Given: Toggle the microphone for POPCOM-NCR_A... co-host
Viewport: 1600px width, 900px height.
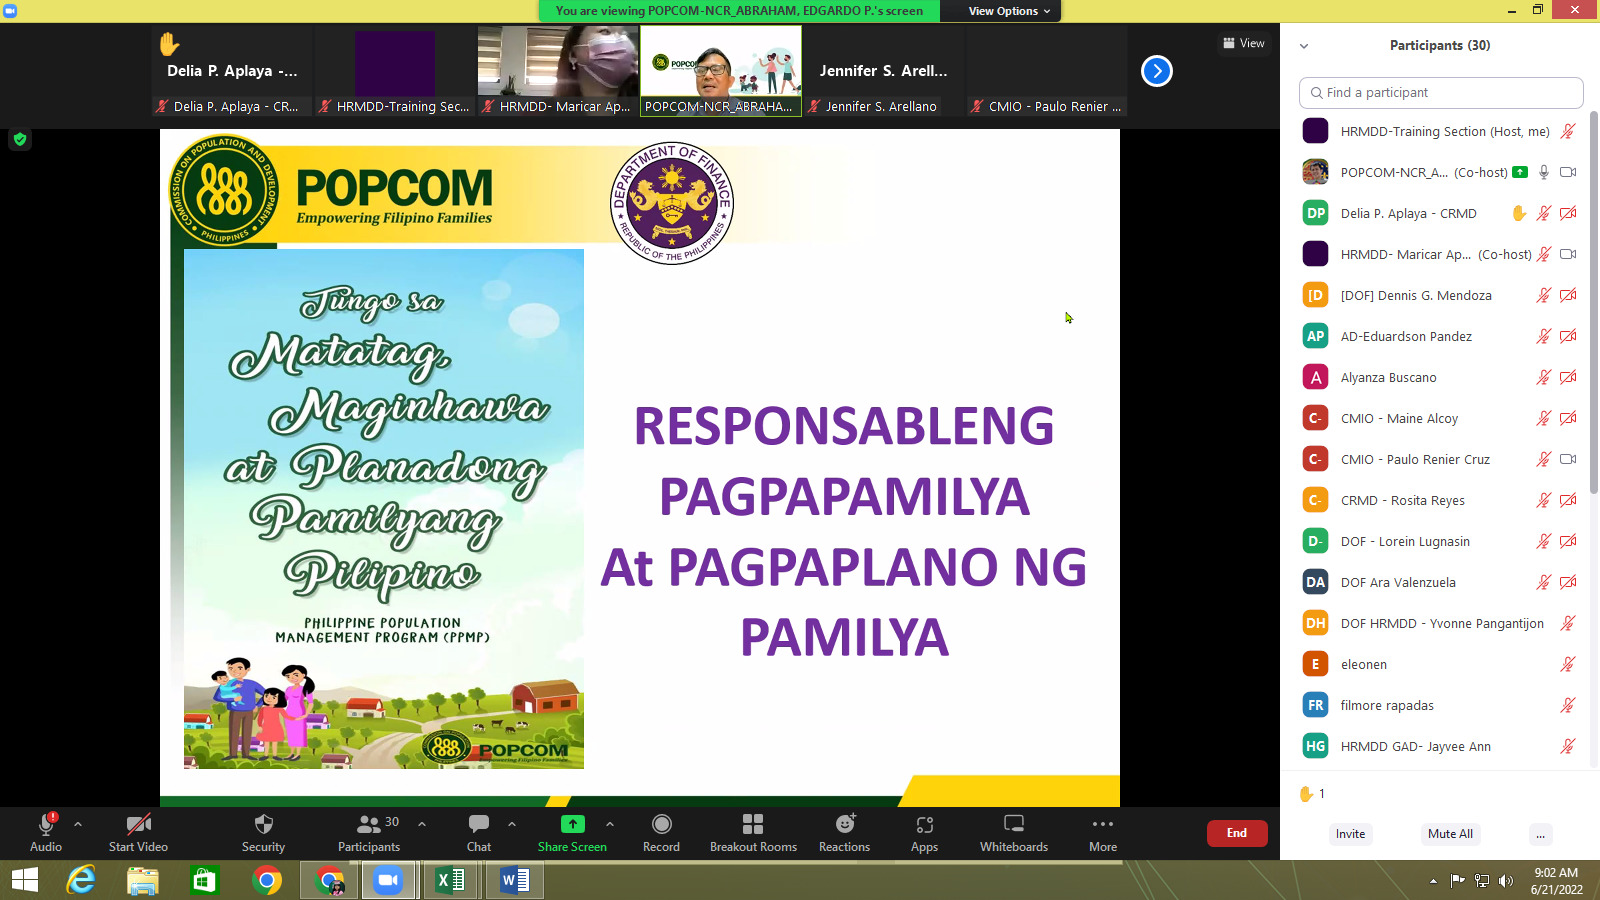Looking at the screenshot, I should coord(1544,172).
